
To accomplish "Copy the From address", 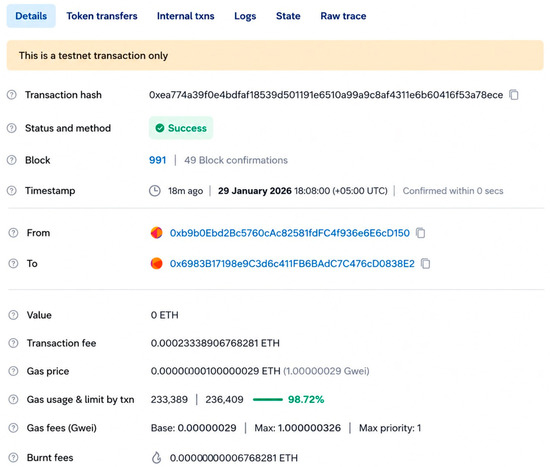I will pyautogui.click(x=420, y=233).
